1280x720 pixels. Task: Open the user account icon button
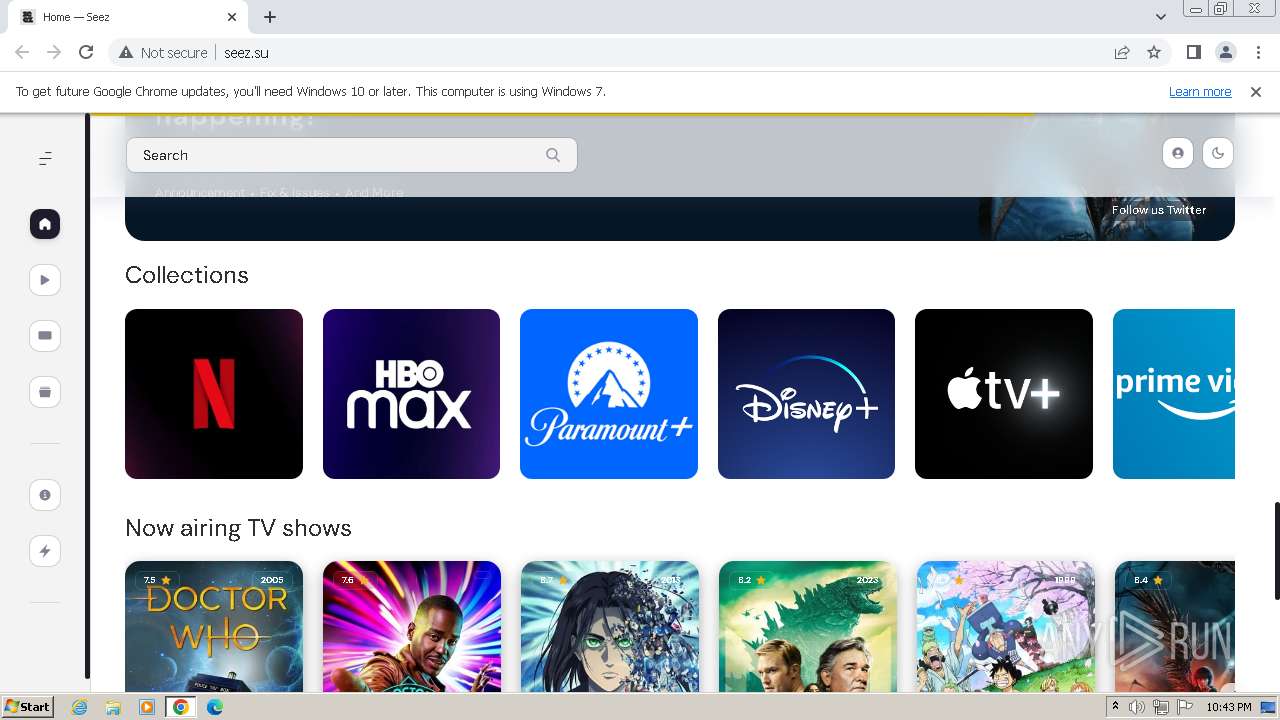pyautogui.click(x=1178, y=153)
